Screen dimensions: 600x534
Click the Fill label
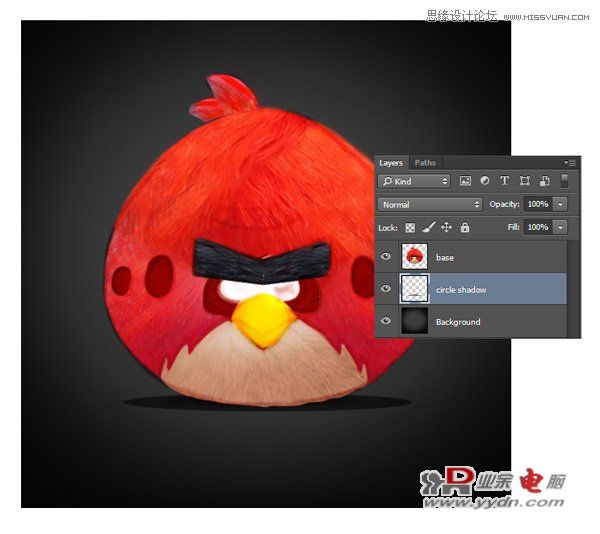pos(514,227)
